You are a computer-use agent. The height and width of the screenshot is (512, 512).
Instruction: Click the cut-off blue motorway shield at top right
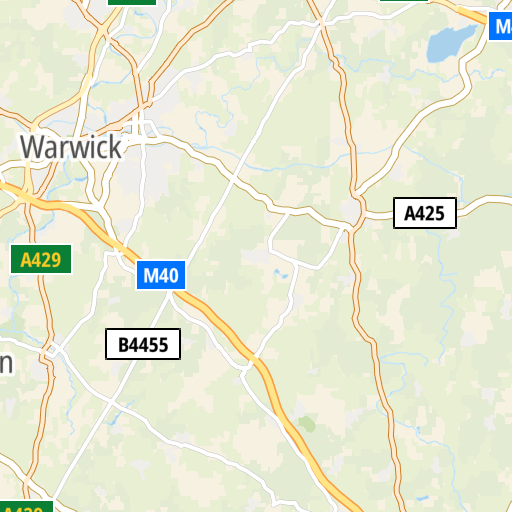(x=500, y=26)
